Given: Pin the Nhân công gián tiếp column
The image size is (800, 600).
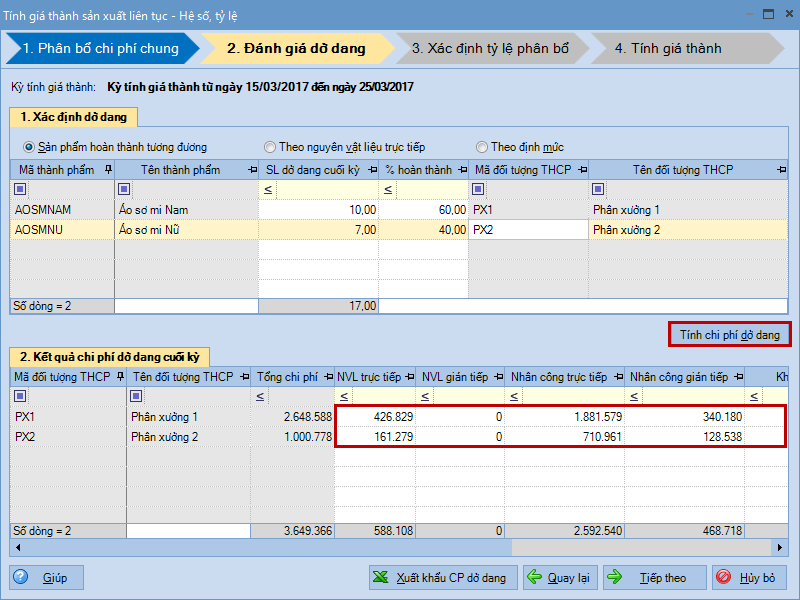Looking at the screenshot, I should tap(738, 377).
